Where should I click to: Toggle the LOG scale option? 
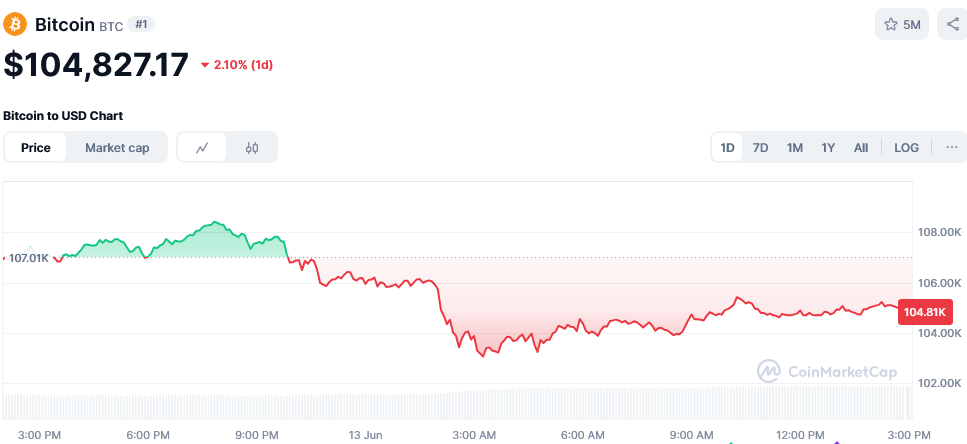point(906,147)
